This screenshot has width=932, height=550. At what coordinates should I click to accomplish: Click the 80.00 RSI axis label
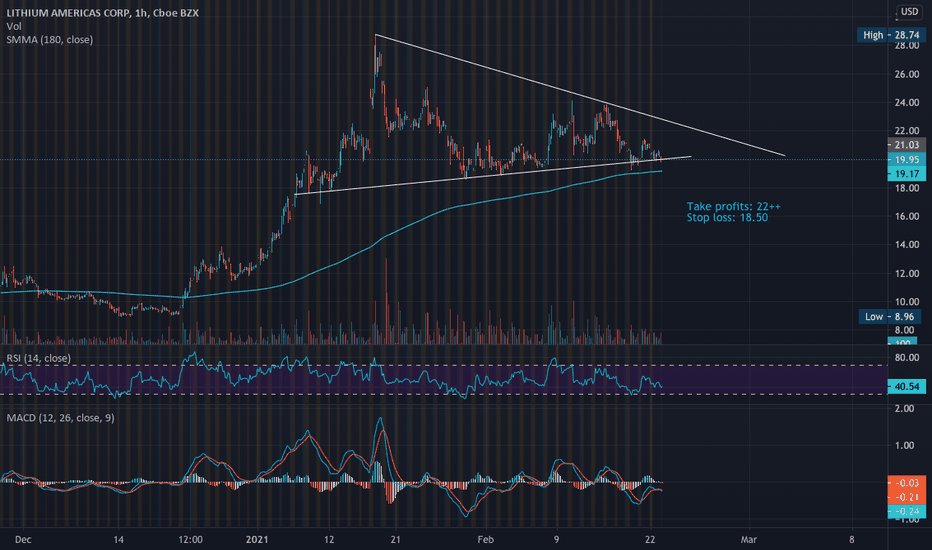click(x=906, y=358)
